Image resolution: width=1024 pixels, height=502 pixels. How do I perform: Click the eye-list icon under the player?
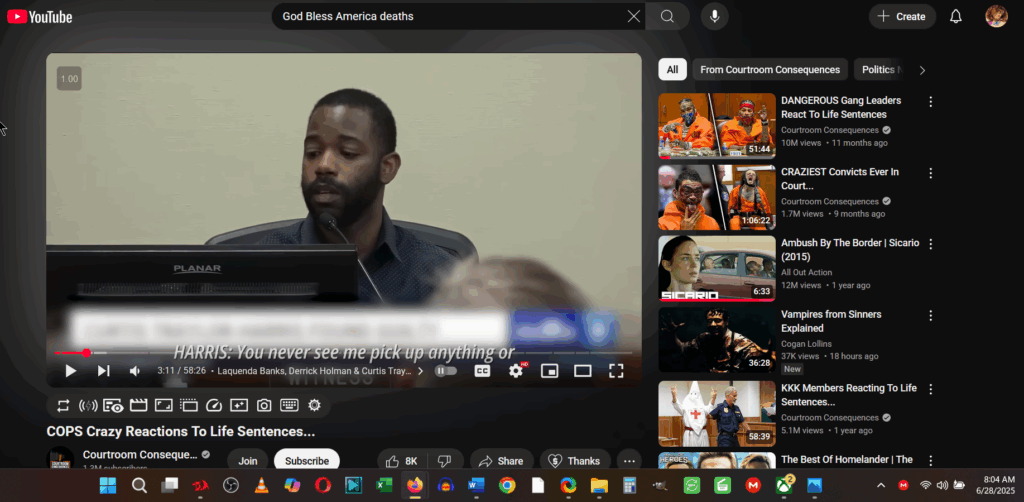point(113,405)
